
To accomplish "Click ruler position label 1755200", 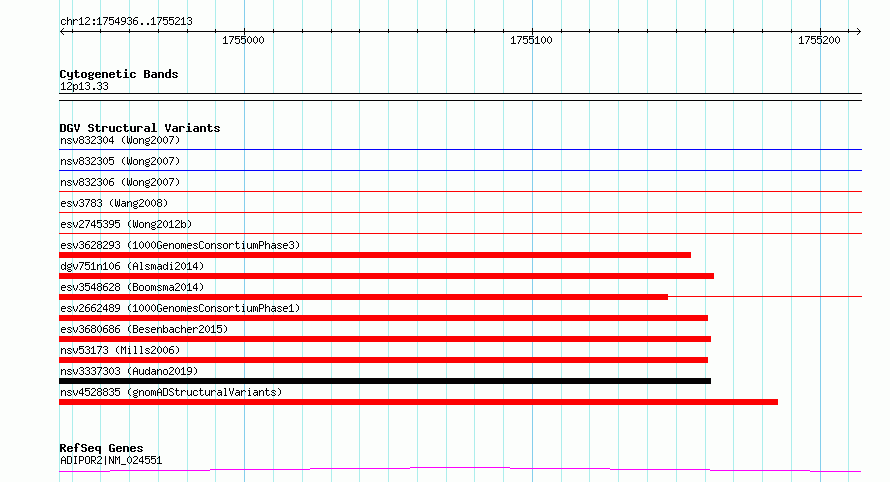I will 818,40.
